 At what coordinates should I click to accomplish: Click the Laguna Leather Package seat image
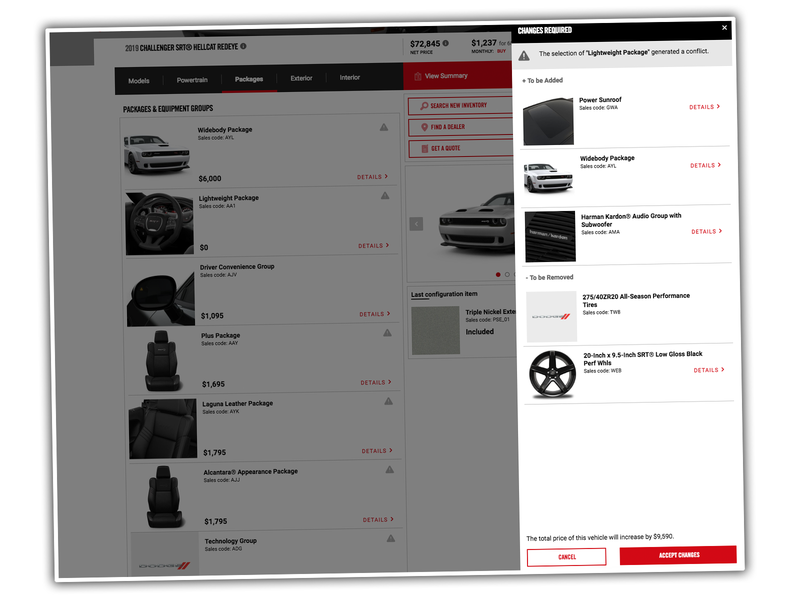pyautogui.click(x=163, y=429)
